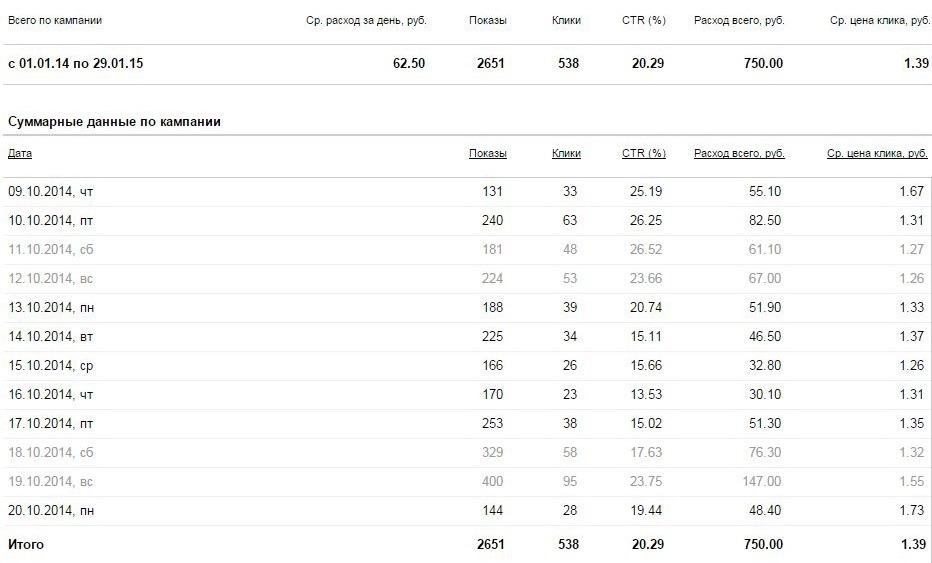
Task: Select the 11.10.2014, сб date row
Action: coord(466,250)
